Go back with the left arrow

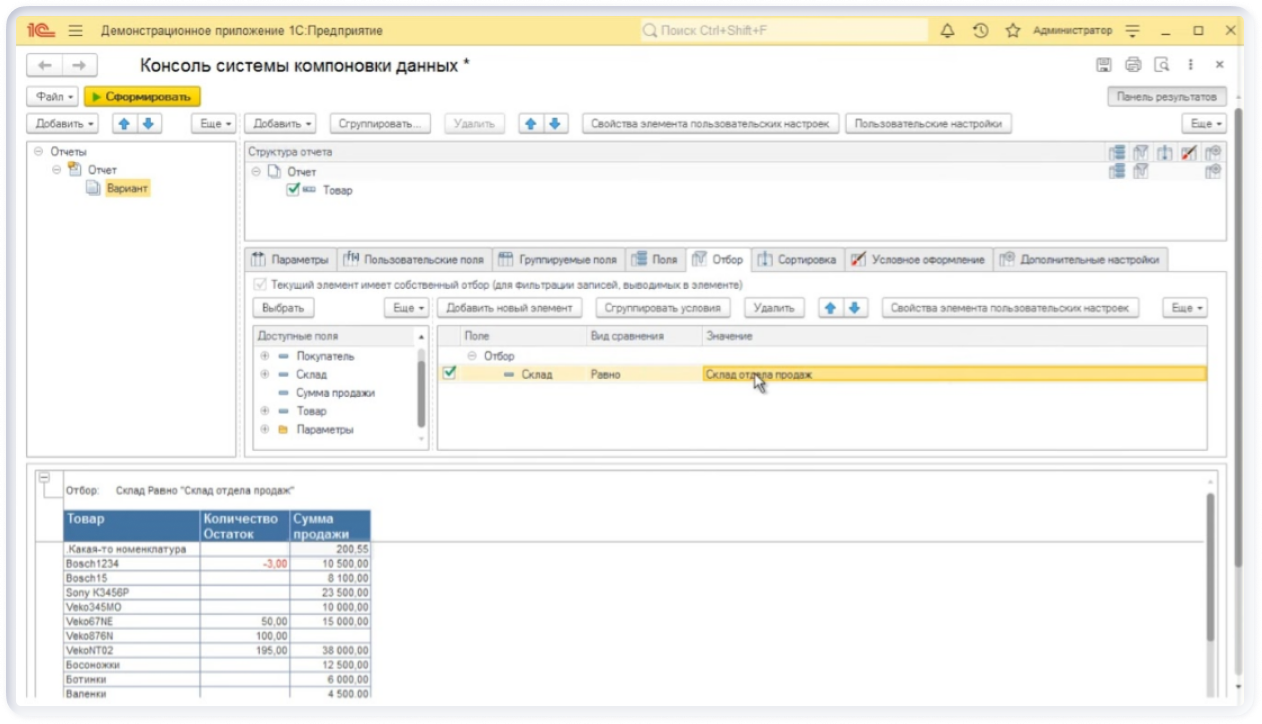[44, 65]
